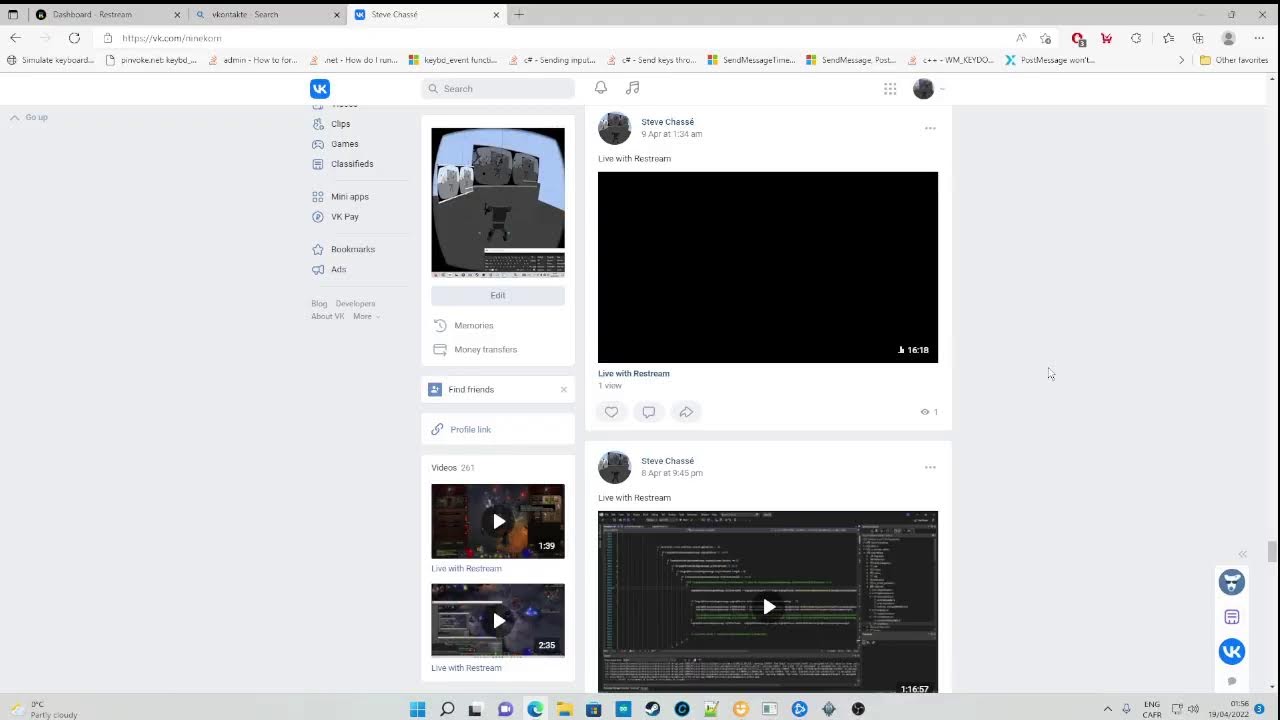
Task: Open the profile photo thumbnail
Action: 498,202
